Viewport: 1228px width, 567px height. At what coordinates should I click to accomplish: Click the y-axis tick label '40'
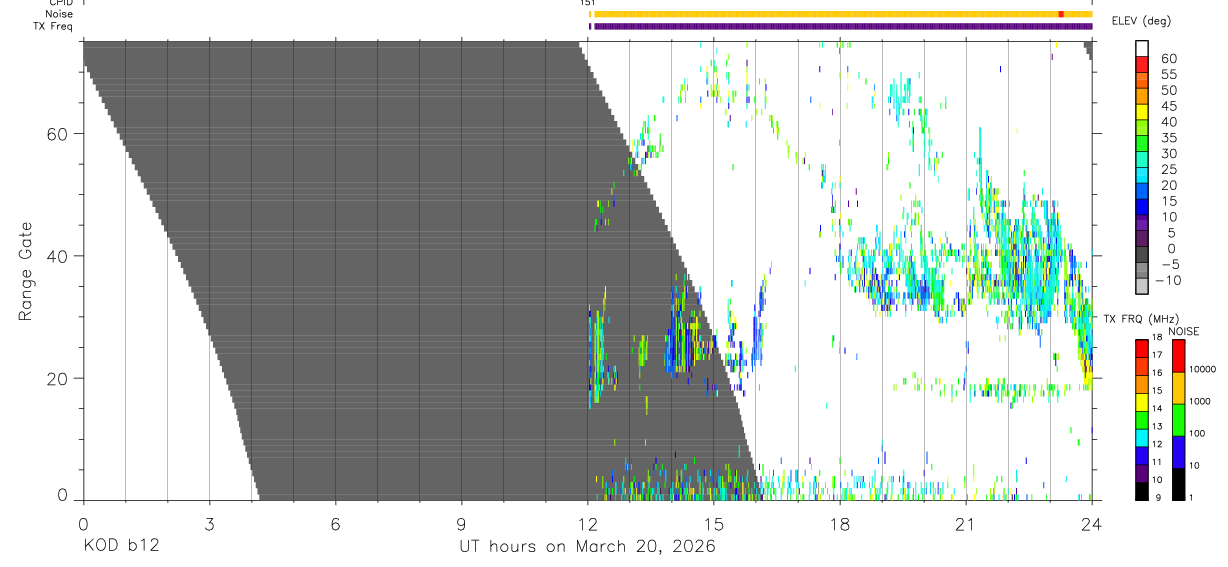59,256
